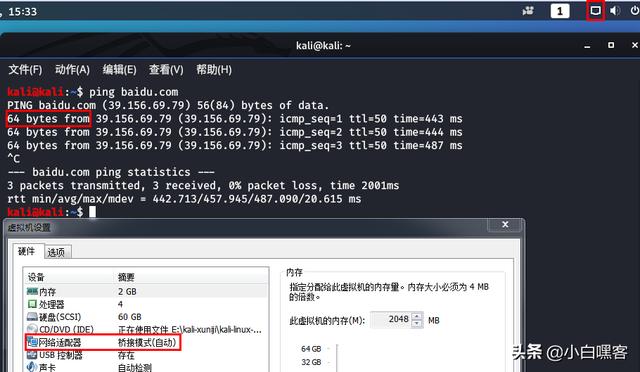Open the 查看(V) terminal menu
Image resolution: width=640 pixels, height=372 pixels.
pos(166,70)
